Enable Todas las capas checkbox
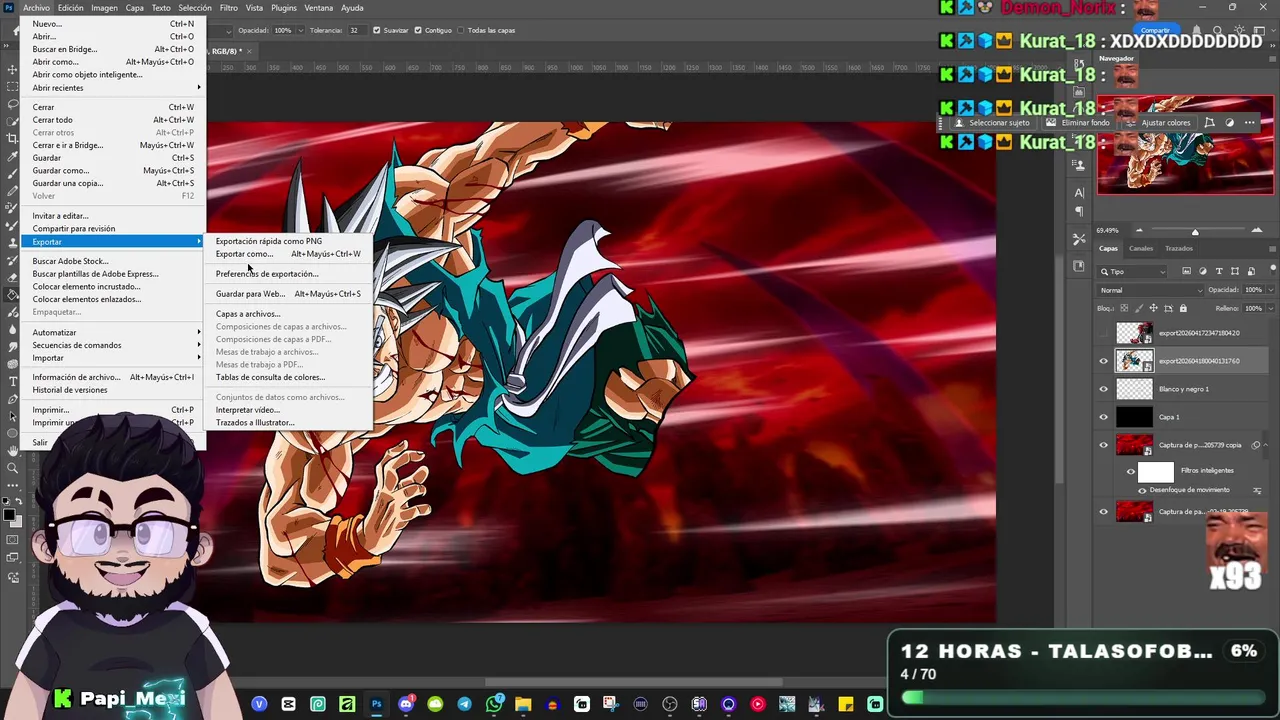 tap(461, 30)
